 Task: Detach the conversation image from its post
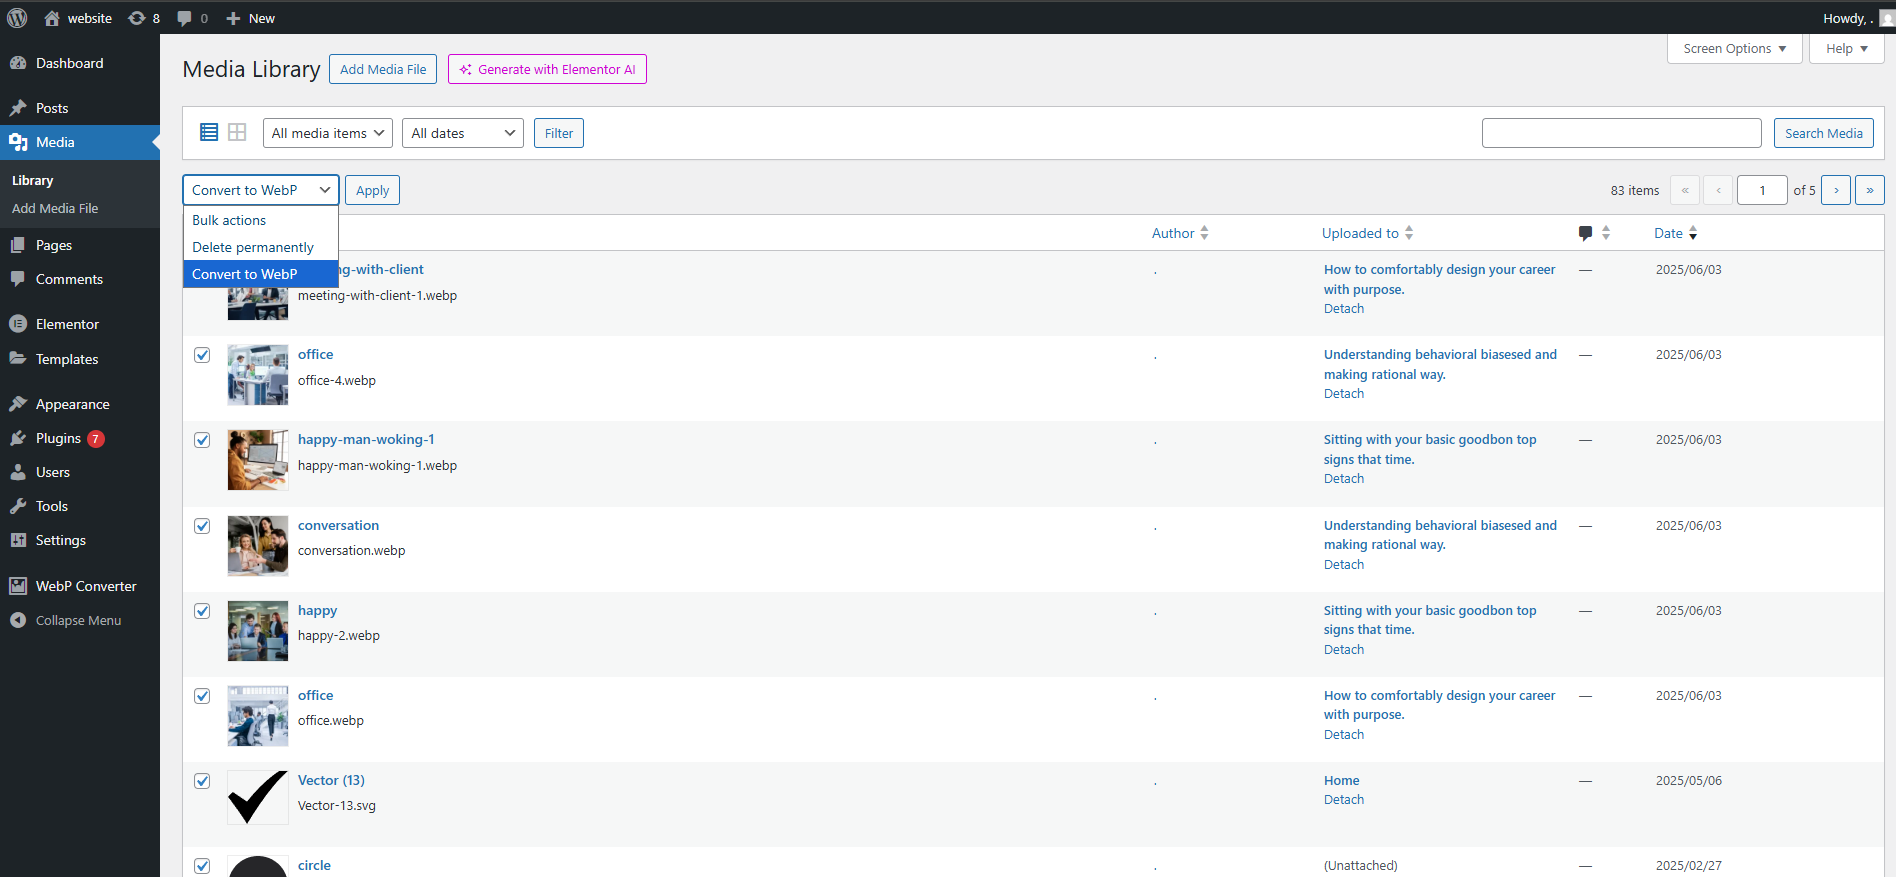point(1344,565)
